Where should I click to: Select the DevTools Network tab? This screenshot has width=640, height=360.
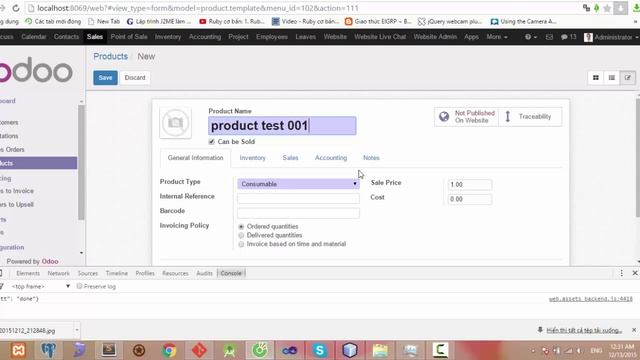(x=58, y=273)
